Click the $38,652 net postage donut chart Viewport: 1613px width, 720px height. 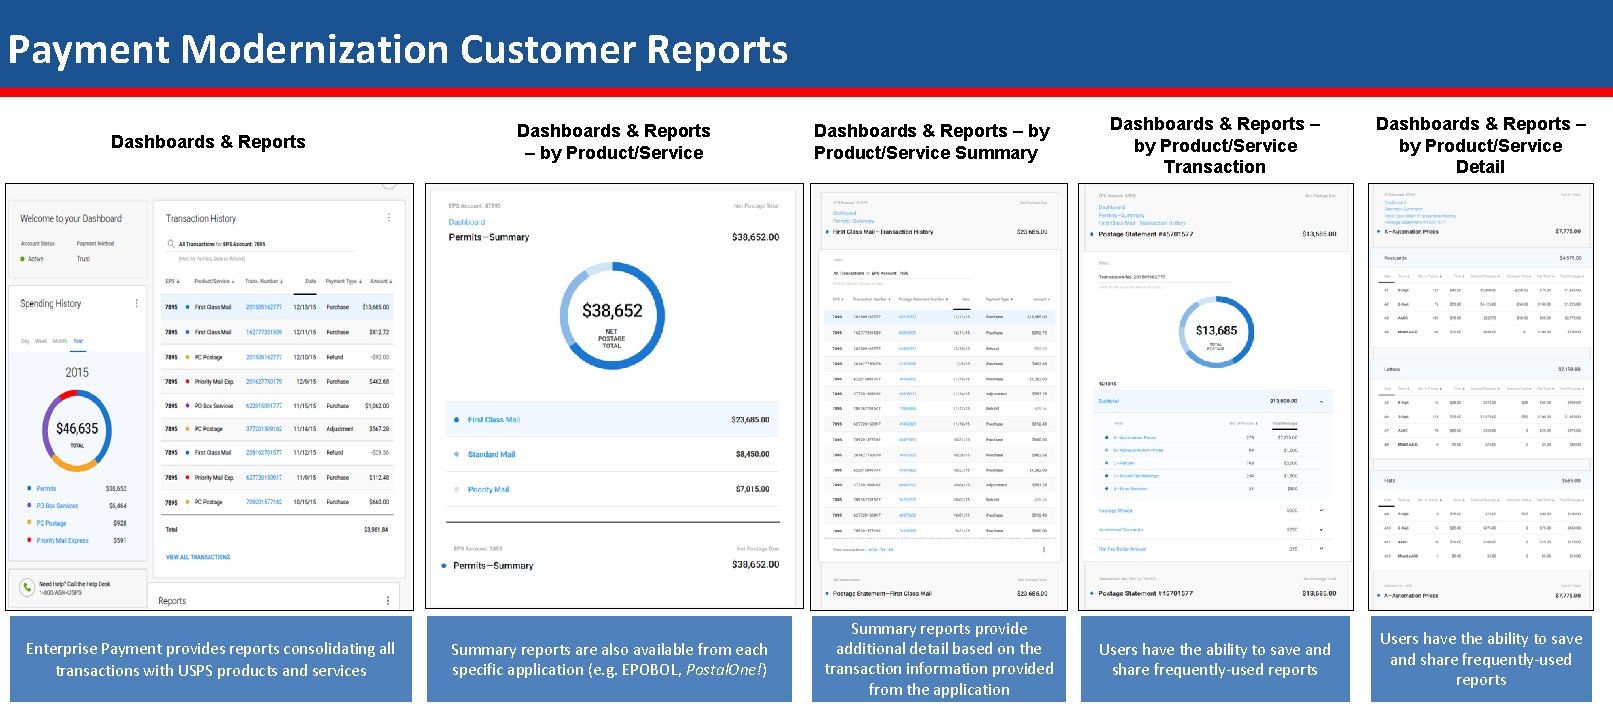tap(612, 316)
